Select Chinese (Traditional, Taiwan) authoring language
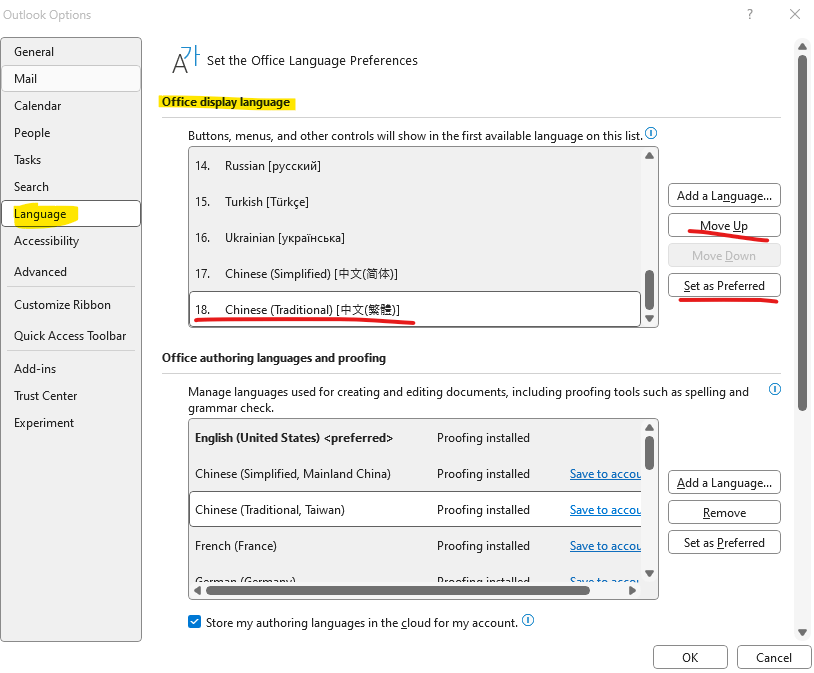 [415, 510]
